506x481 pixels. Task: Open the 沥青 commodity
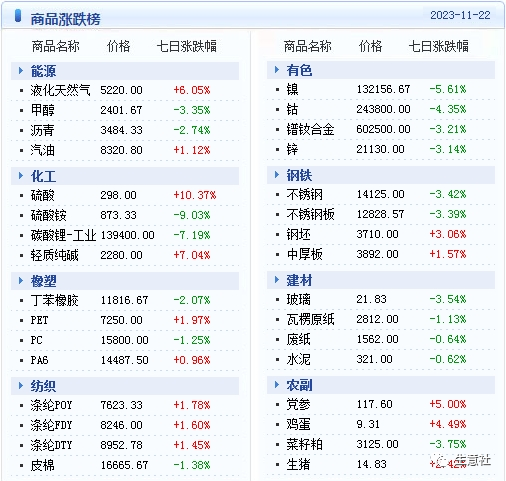(x=42, y=130)
